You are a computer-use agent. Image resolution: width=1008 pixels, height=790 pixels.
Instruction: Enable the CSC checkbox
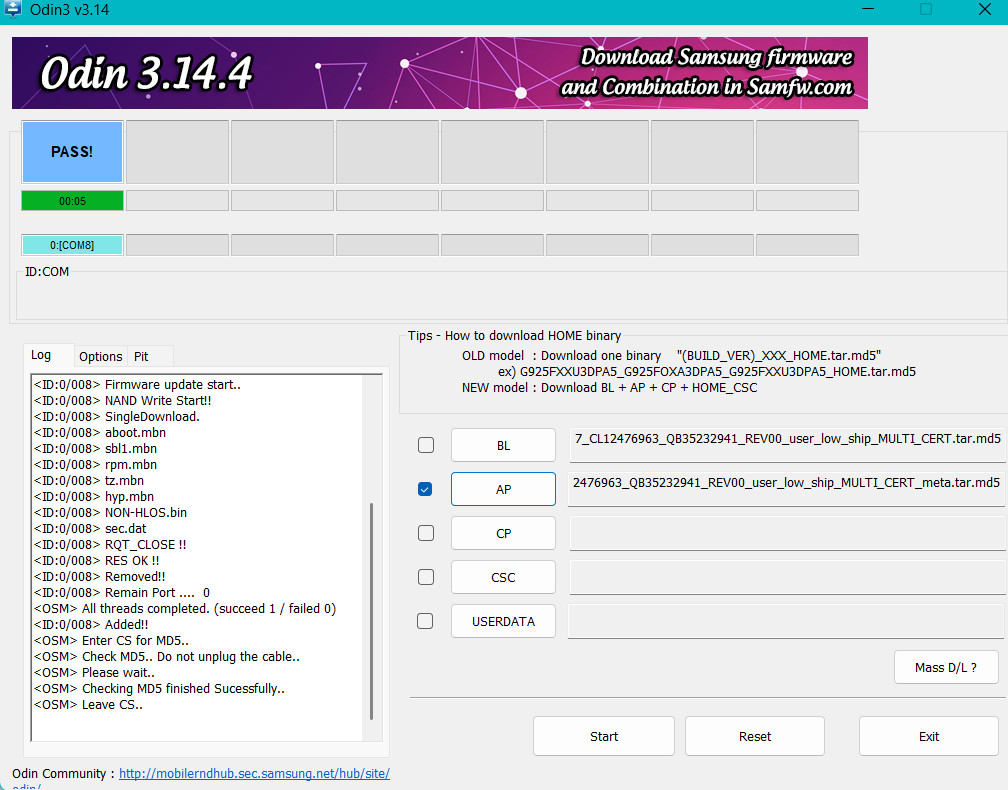[426, 577]
